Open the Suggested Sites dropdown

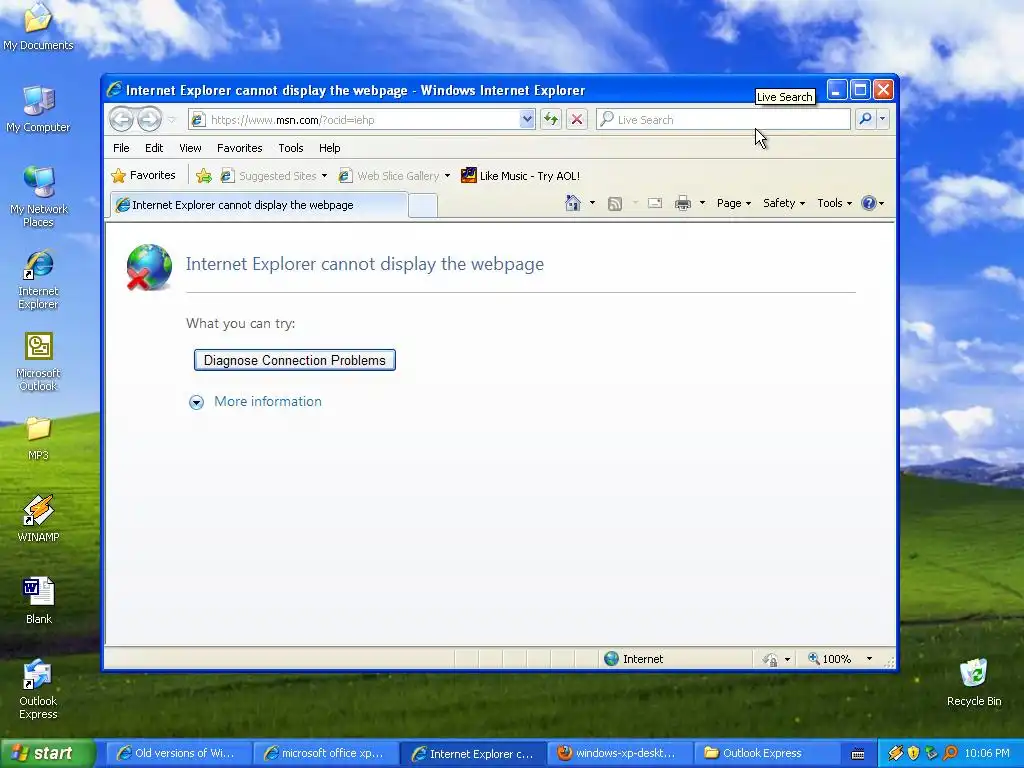(x=274, y=176)
